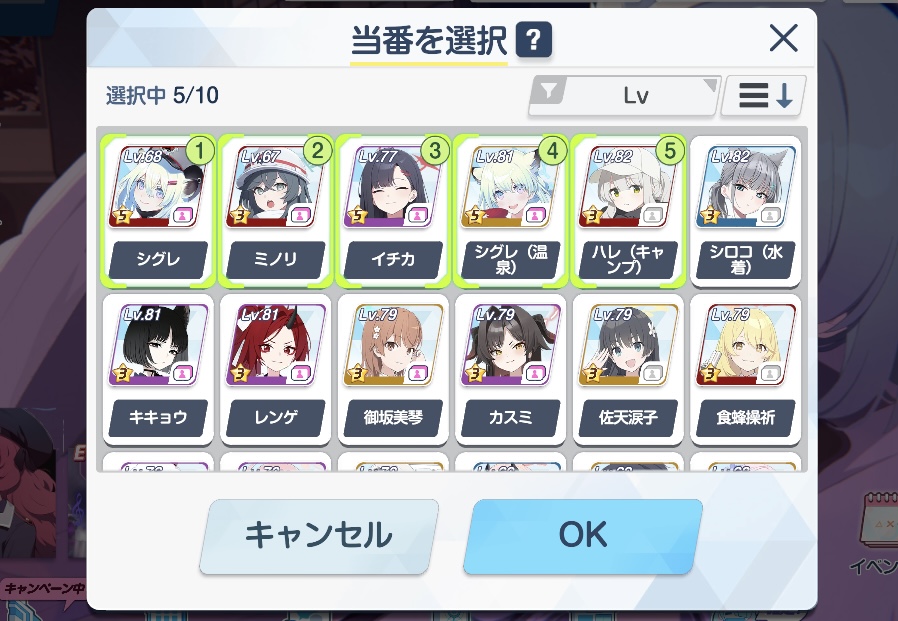Select the レンゲ student card
Screen dimensions: 898x621
(276, 370)
